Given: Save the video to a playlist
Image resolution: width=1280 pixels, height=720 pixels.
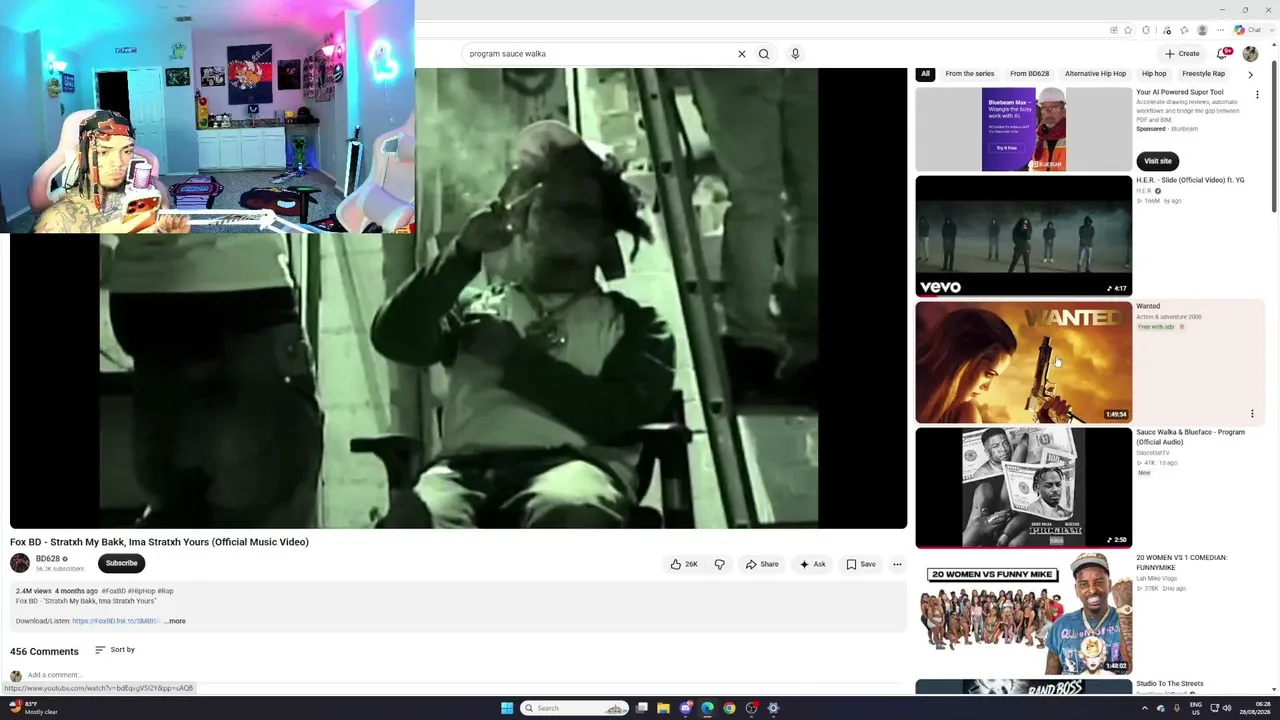Looking at the screenshot, I should pyautogui.click(x=861, y=564).
